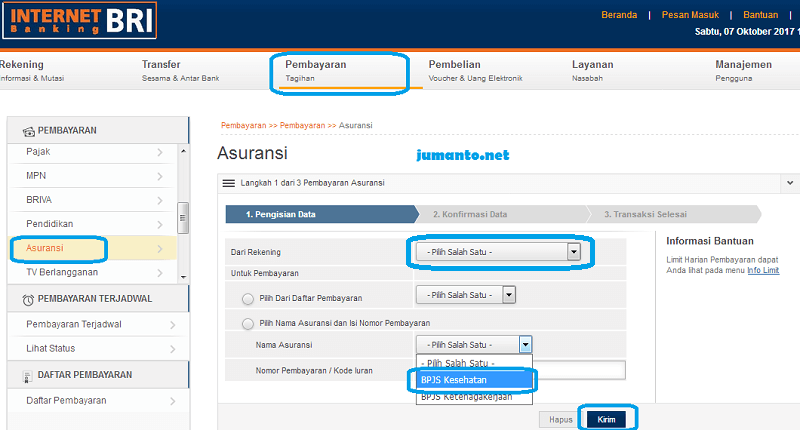Open the Info Limit link
This screenshot has width=800, height=430.
tap(763, 270)
